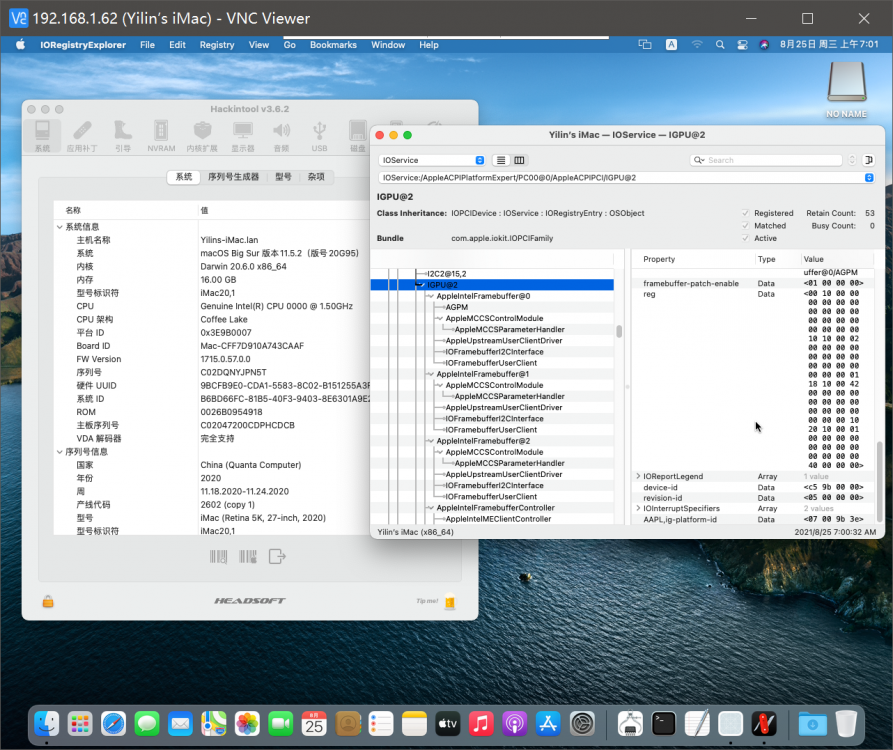
Task: Open the 音频 audio section in Hackintool
Action: [281, 136]
